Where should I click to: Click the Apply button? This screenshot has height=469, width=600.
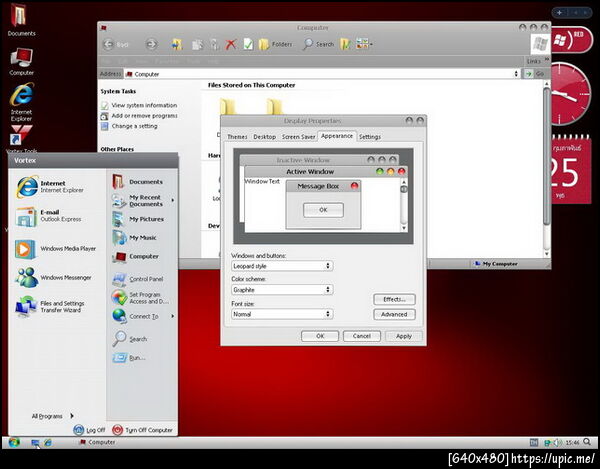pyautogui.click(x=404, y=336)
